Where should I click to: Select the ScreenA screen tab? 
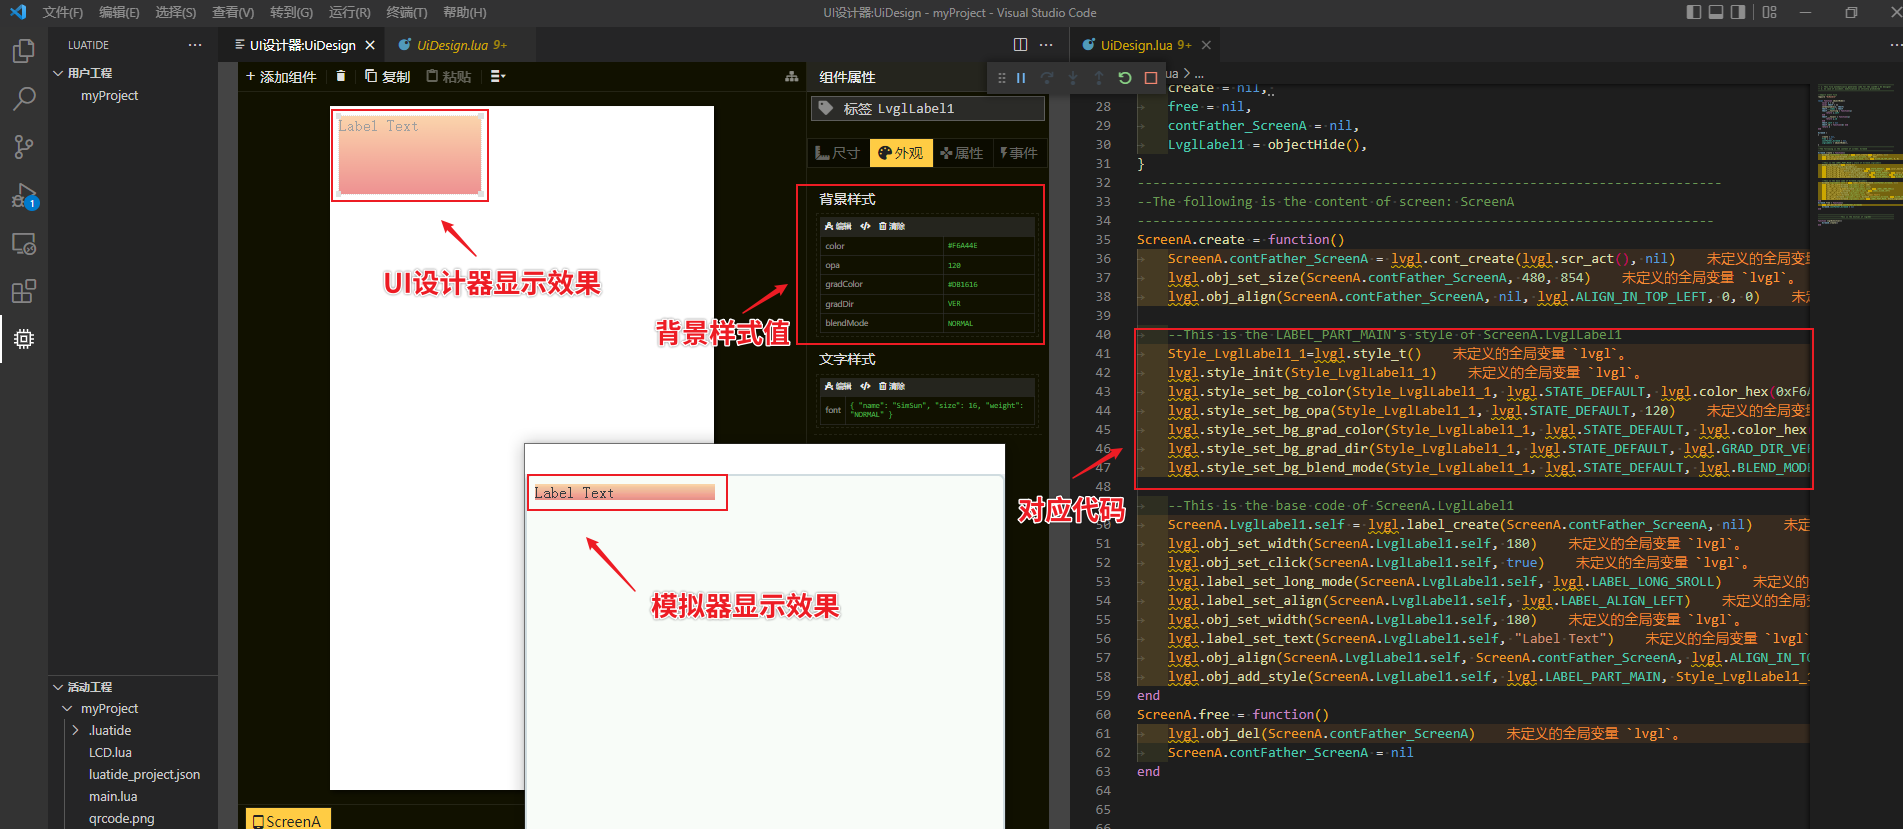pyautogui.click(x=288, y=820)
